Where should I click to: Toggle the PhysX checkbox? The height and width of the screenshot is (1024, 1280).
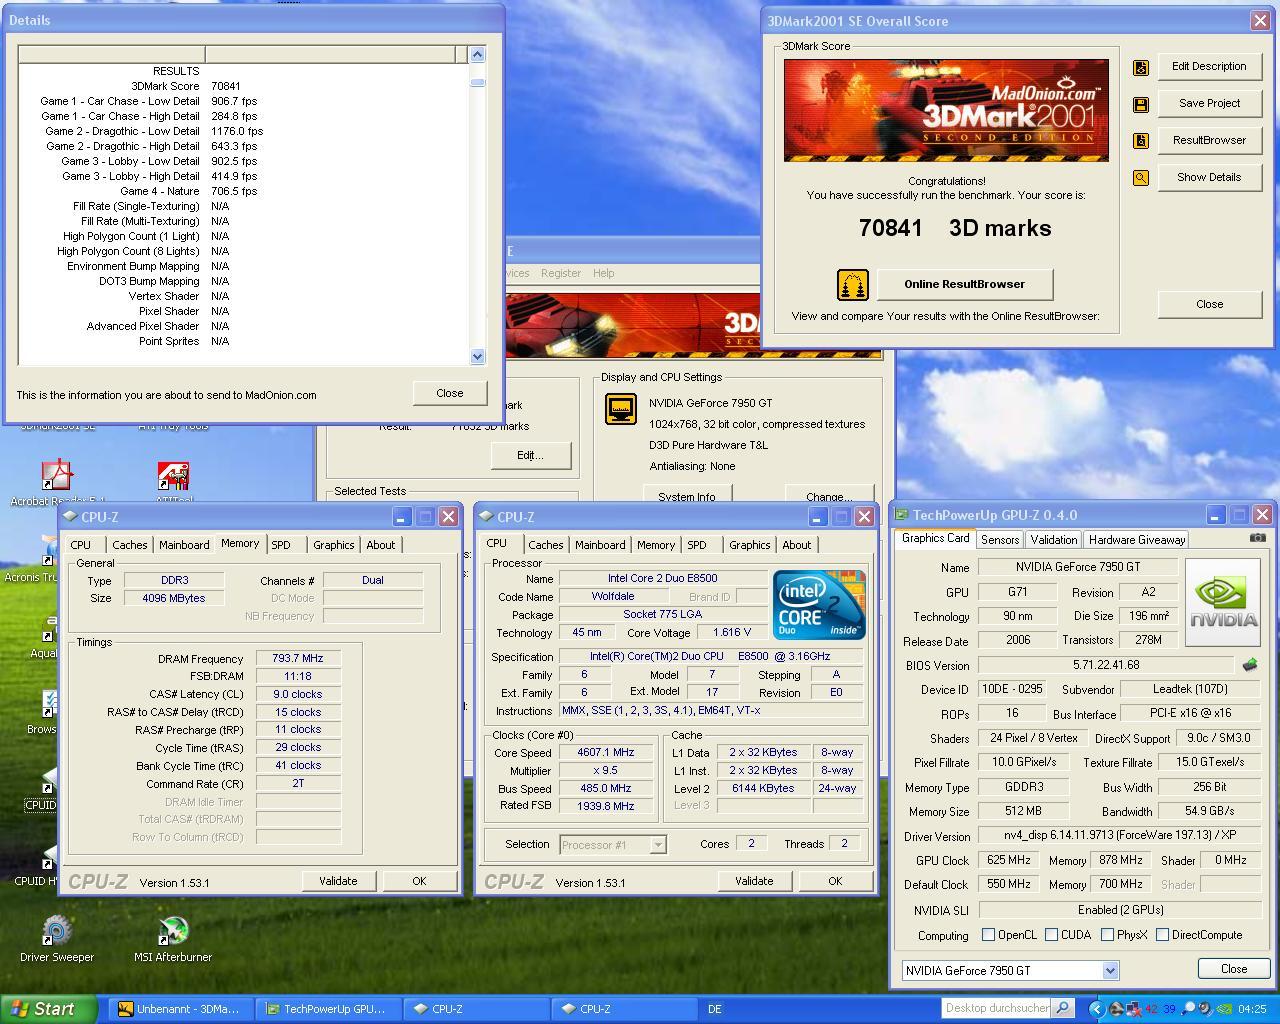[x=1107, y=935]
